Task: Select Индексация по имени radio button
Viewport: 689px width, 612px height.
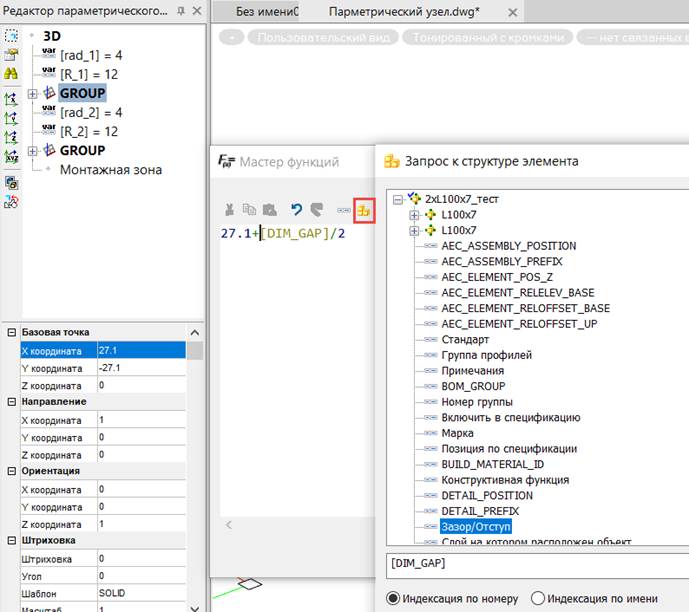Action: [x=537, y=598]
